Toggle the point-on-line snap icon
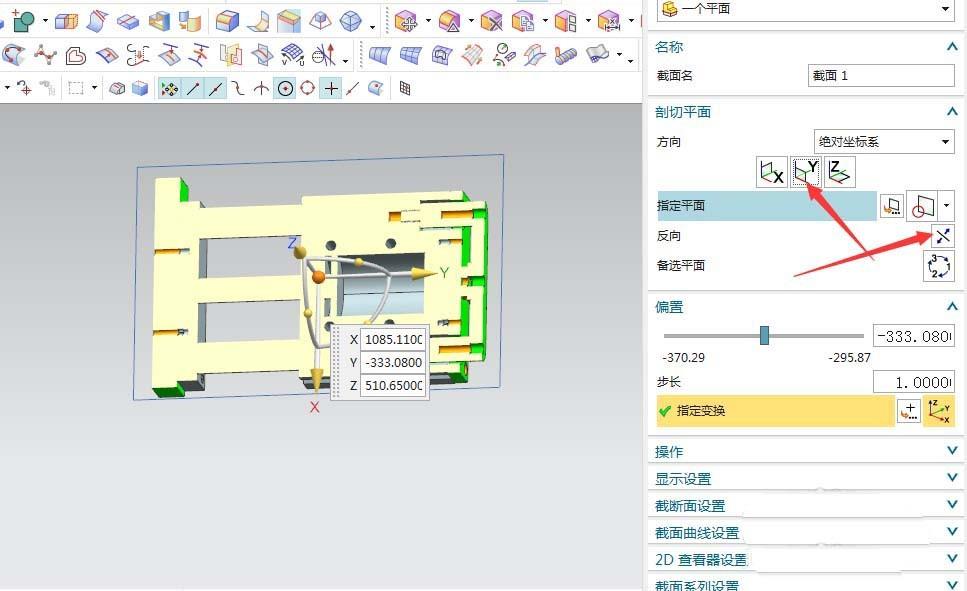 coord(352,88)
